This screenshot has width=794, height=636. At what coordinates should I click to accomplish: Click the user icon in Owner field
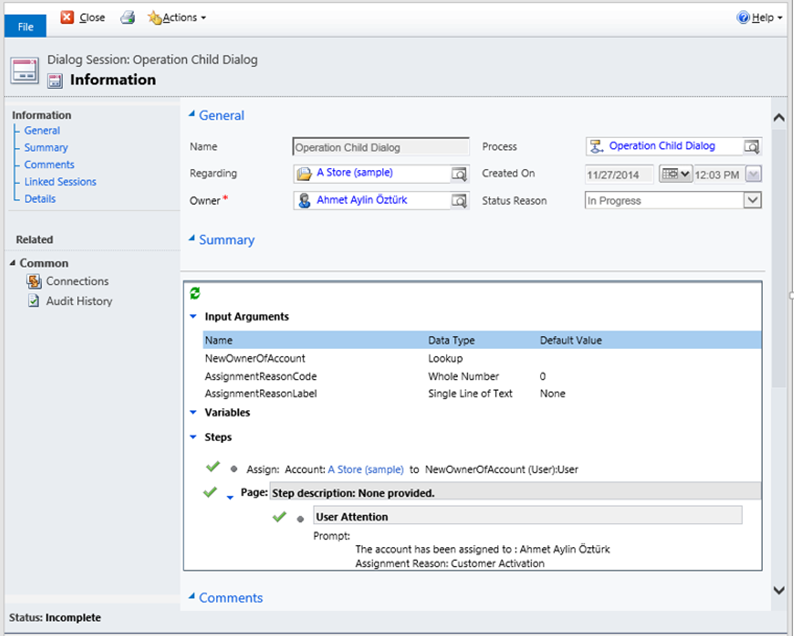[x=304, y=201]
